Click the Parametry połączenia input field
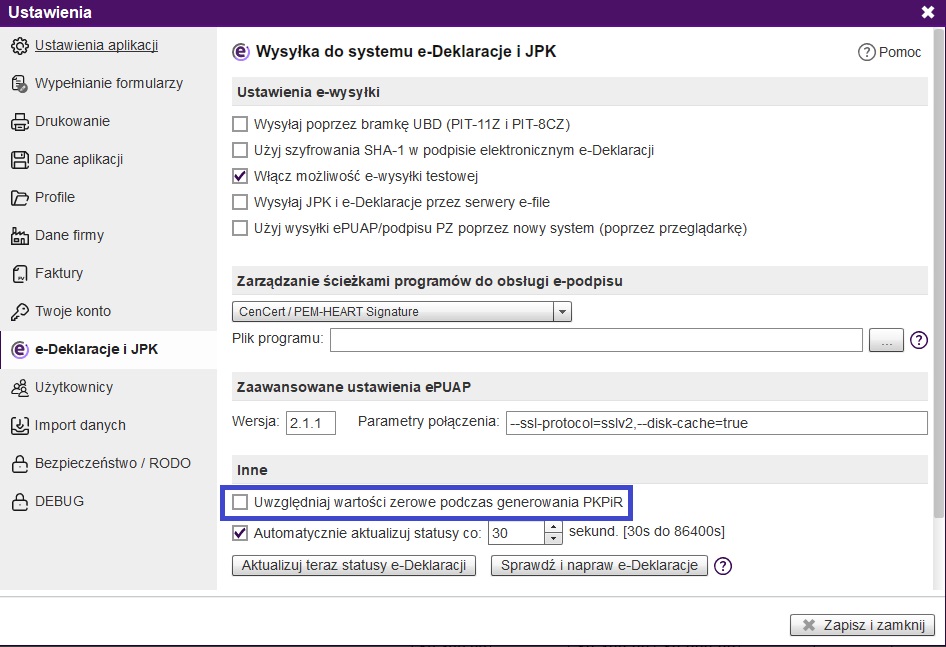This screenshot has height=647, width=946. click(x=717, y=423)
